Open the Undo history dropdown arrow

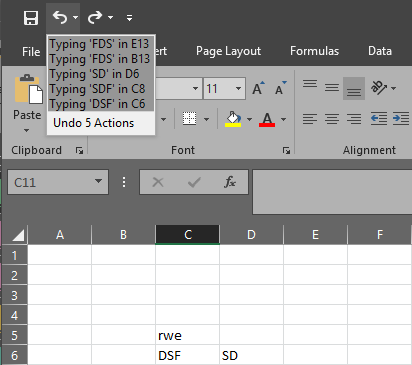point(76,17)
